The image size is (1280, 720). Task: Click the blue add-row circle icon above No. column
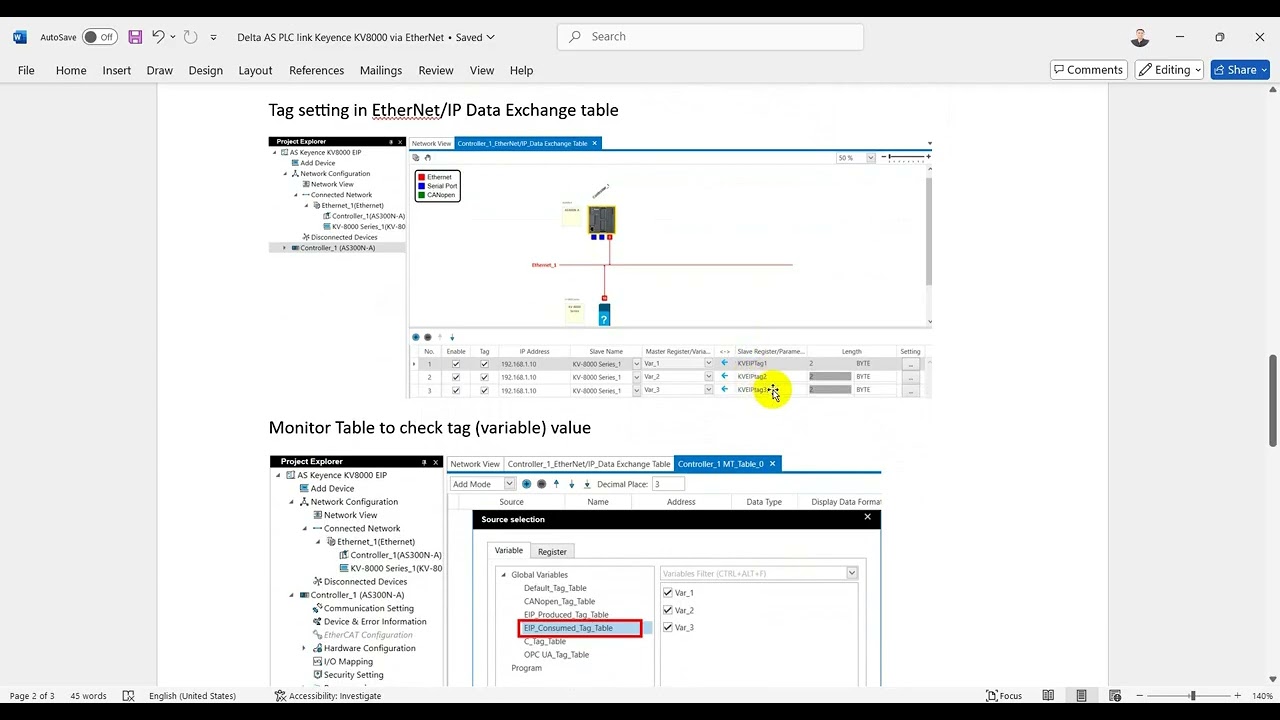[416, 337]
